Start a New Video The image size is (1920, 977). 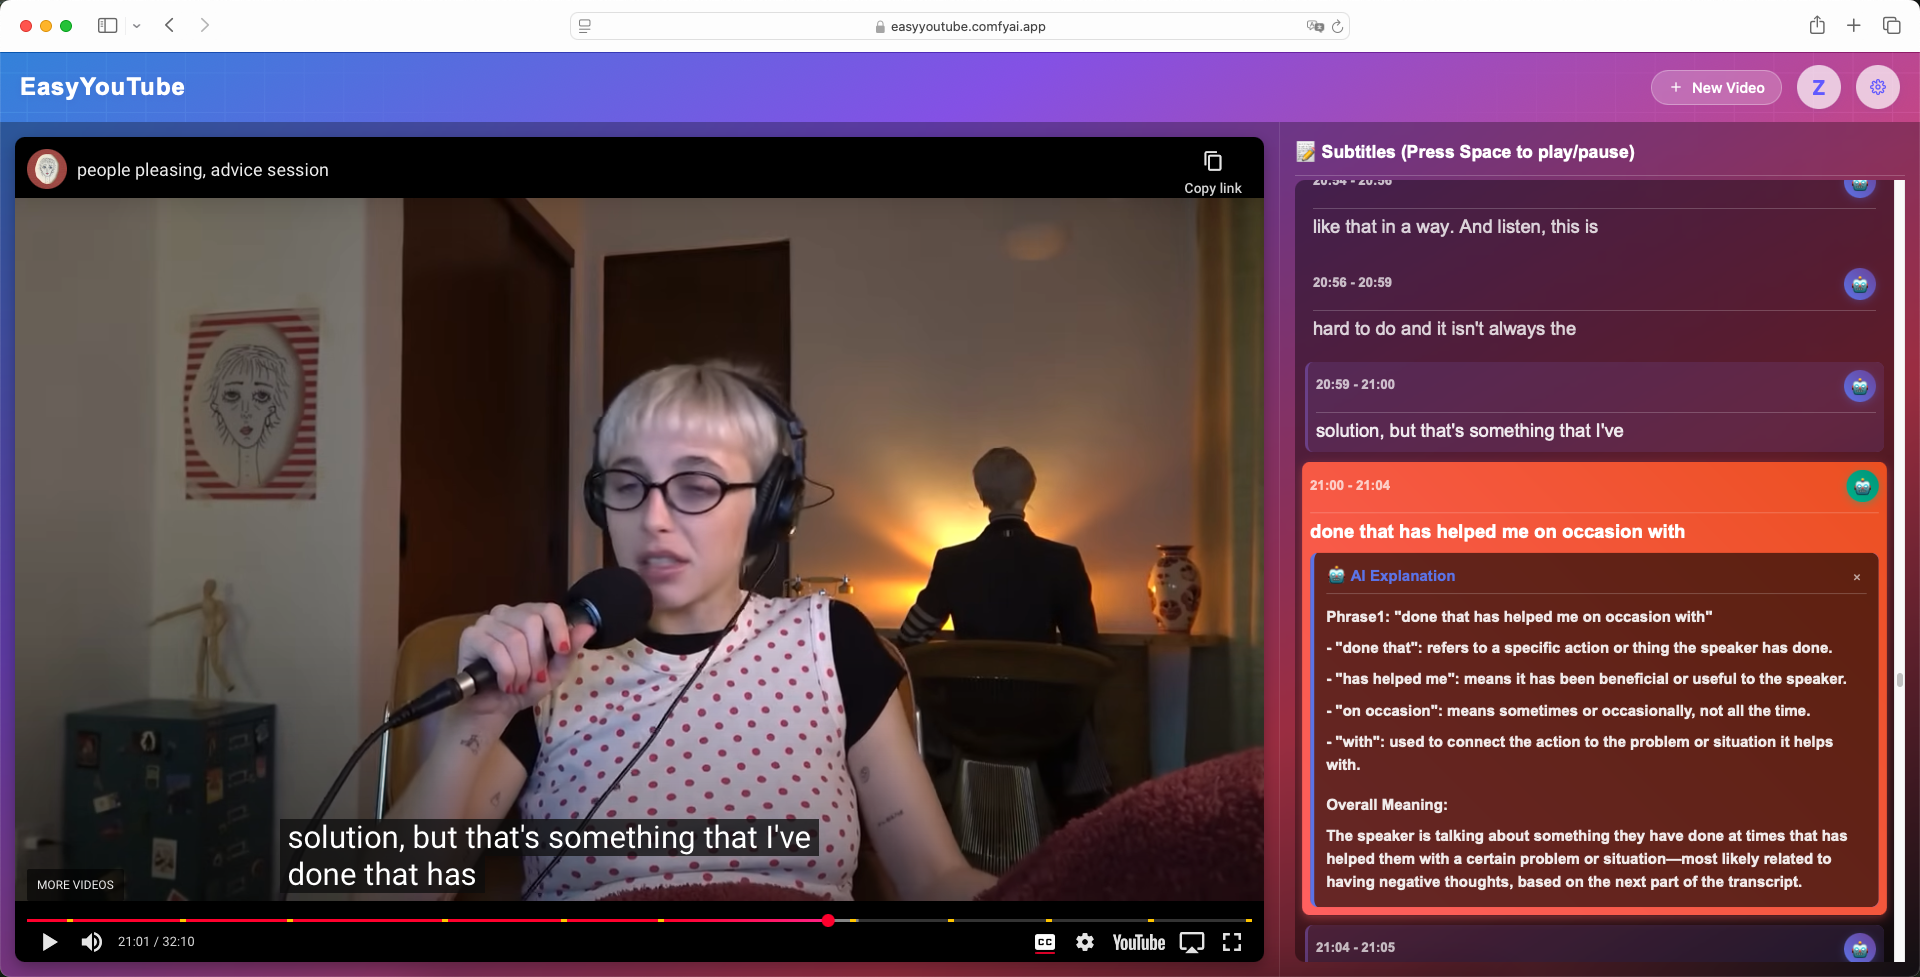pos(1716,87)
